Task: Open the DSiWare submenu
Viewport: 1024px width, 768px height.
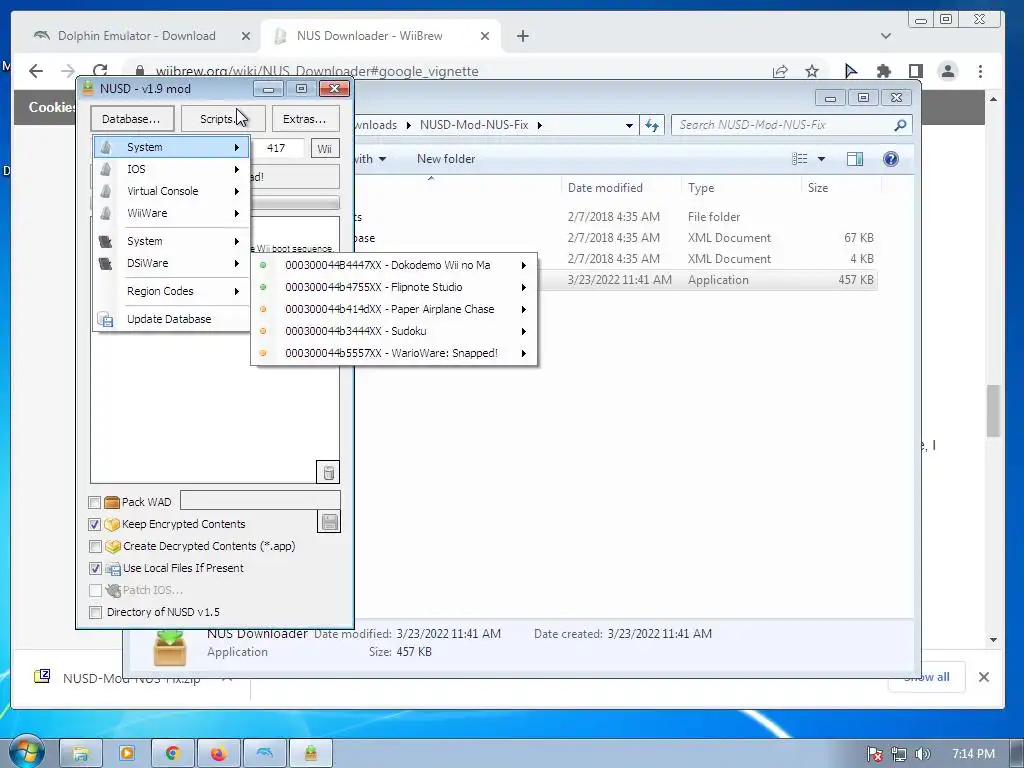Action: tap(171, 263)
